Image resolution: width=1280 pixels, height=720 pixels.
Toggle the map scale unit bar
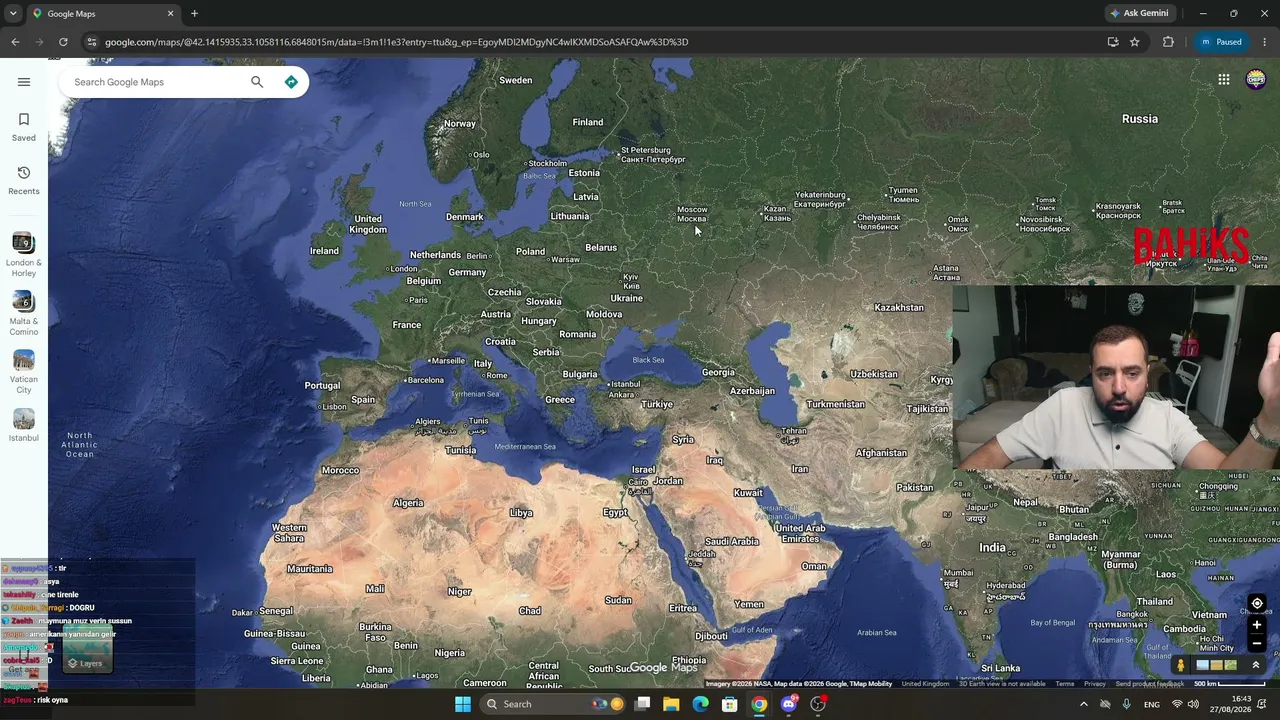click(x=1230, y=684)
